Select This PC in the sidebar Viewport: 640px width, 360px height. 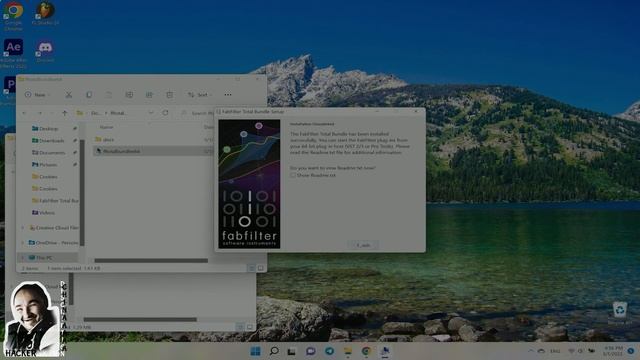coord(44,258)
